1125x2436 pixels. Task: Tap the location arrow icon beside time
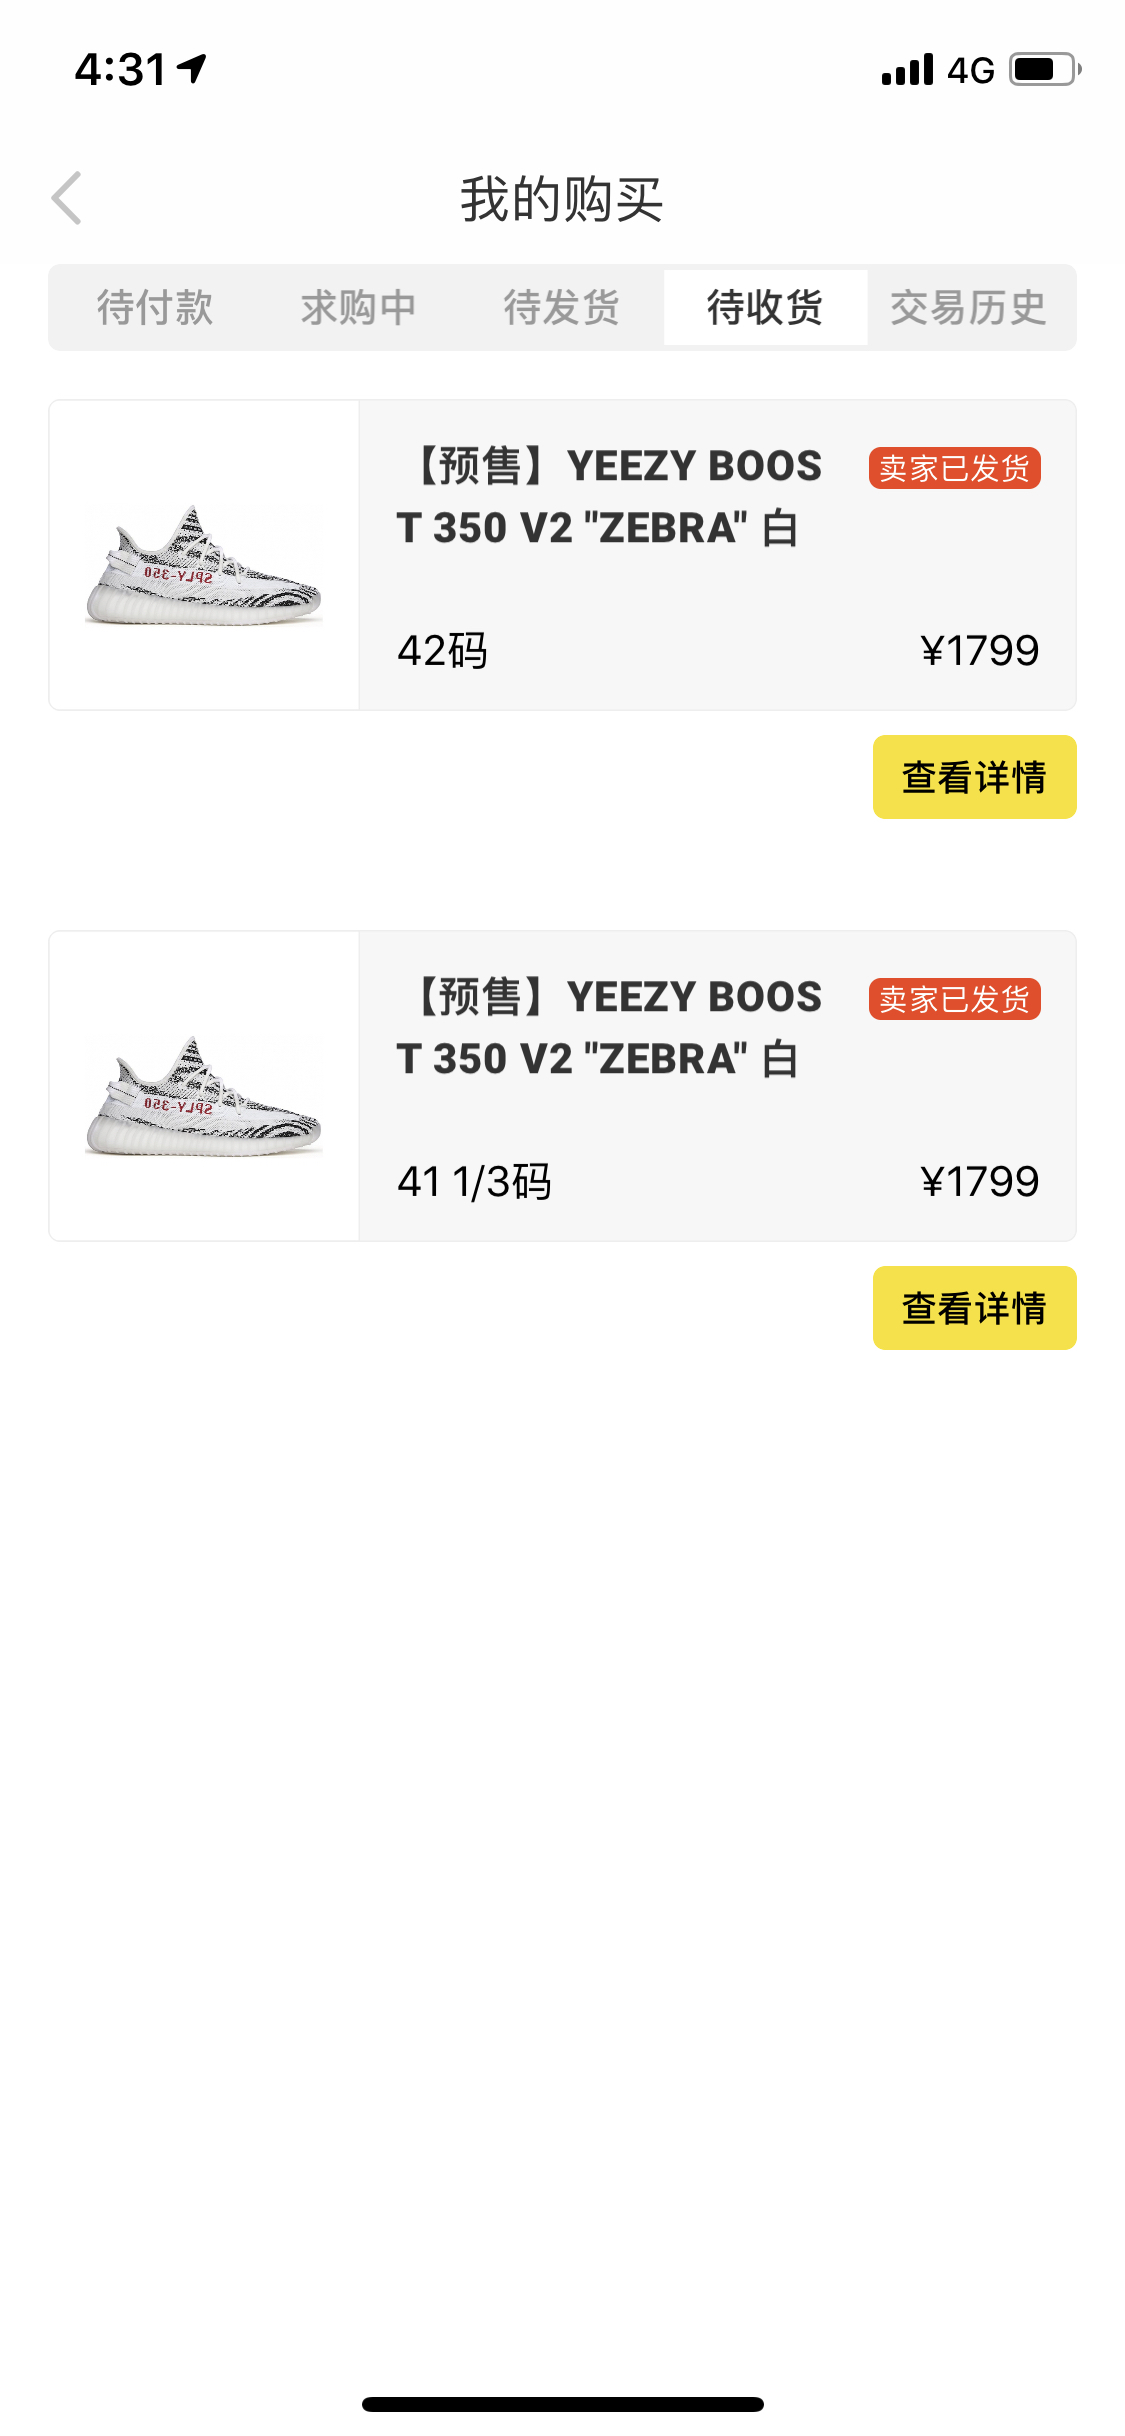(x=192, y=68)
